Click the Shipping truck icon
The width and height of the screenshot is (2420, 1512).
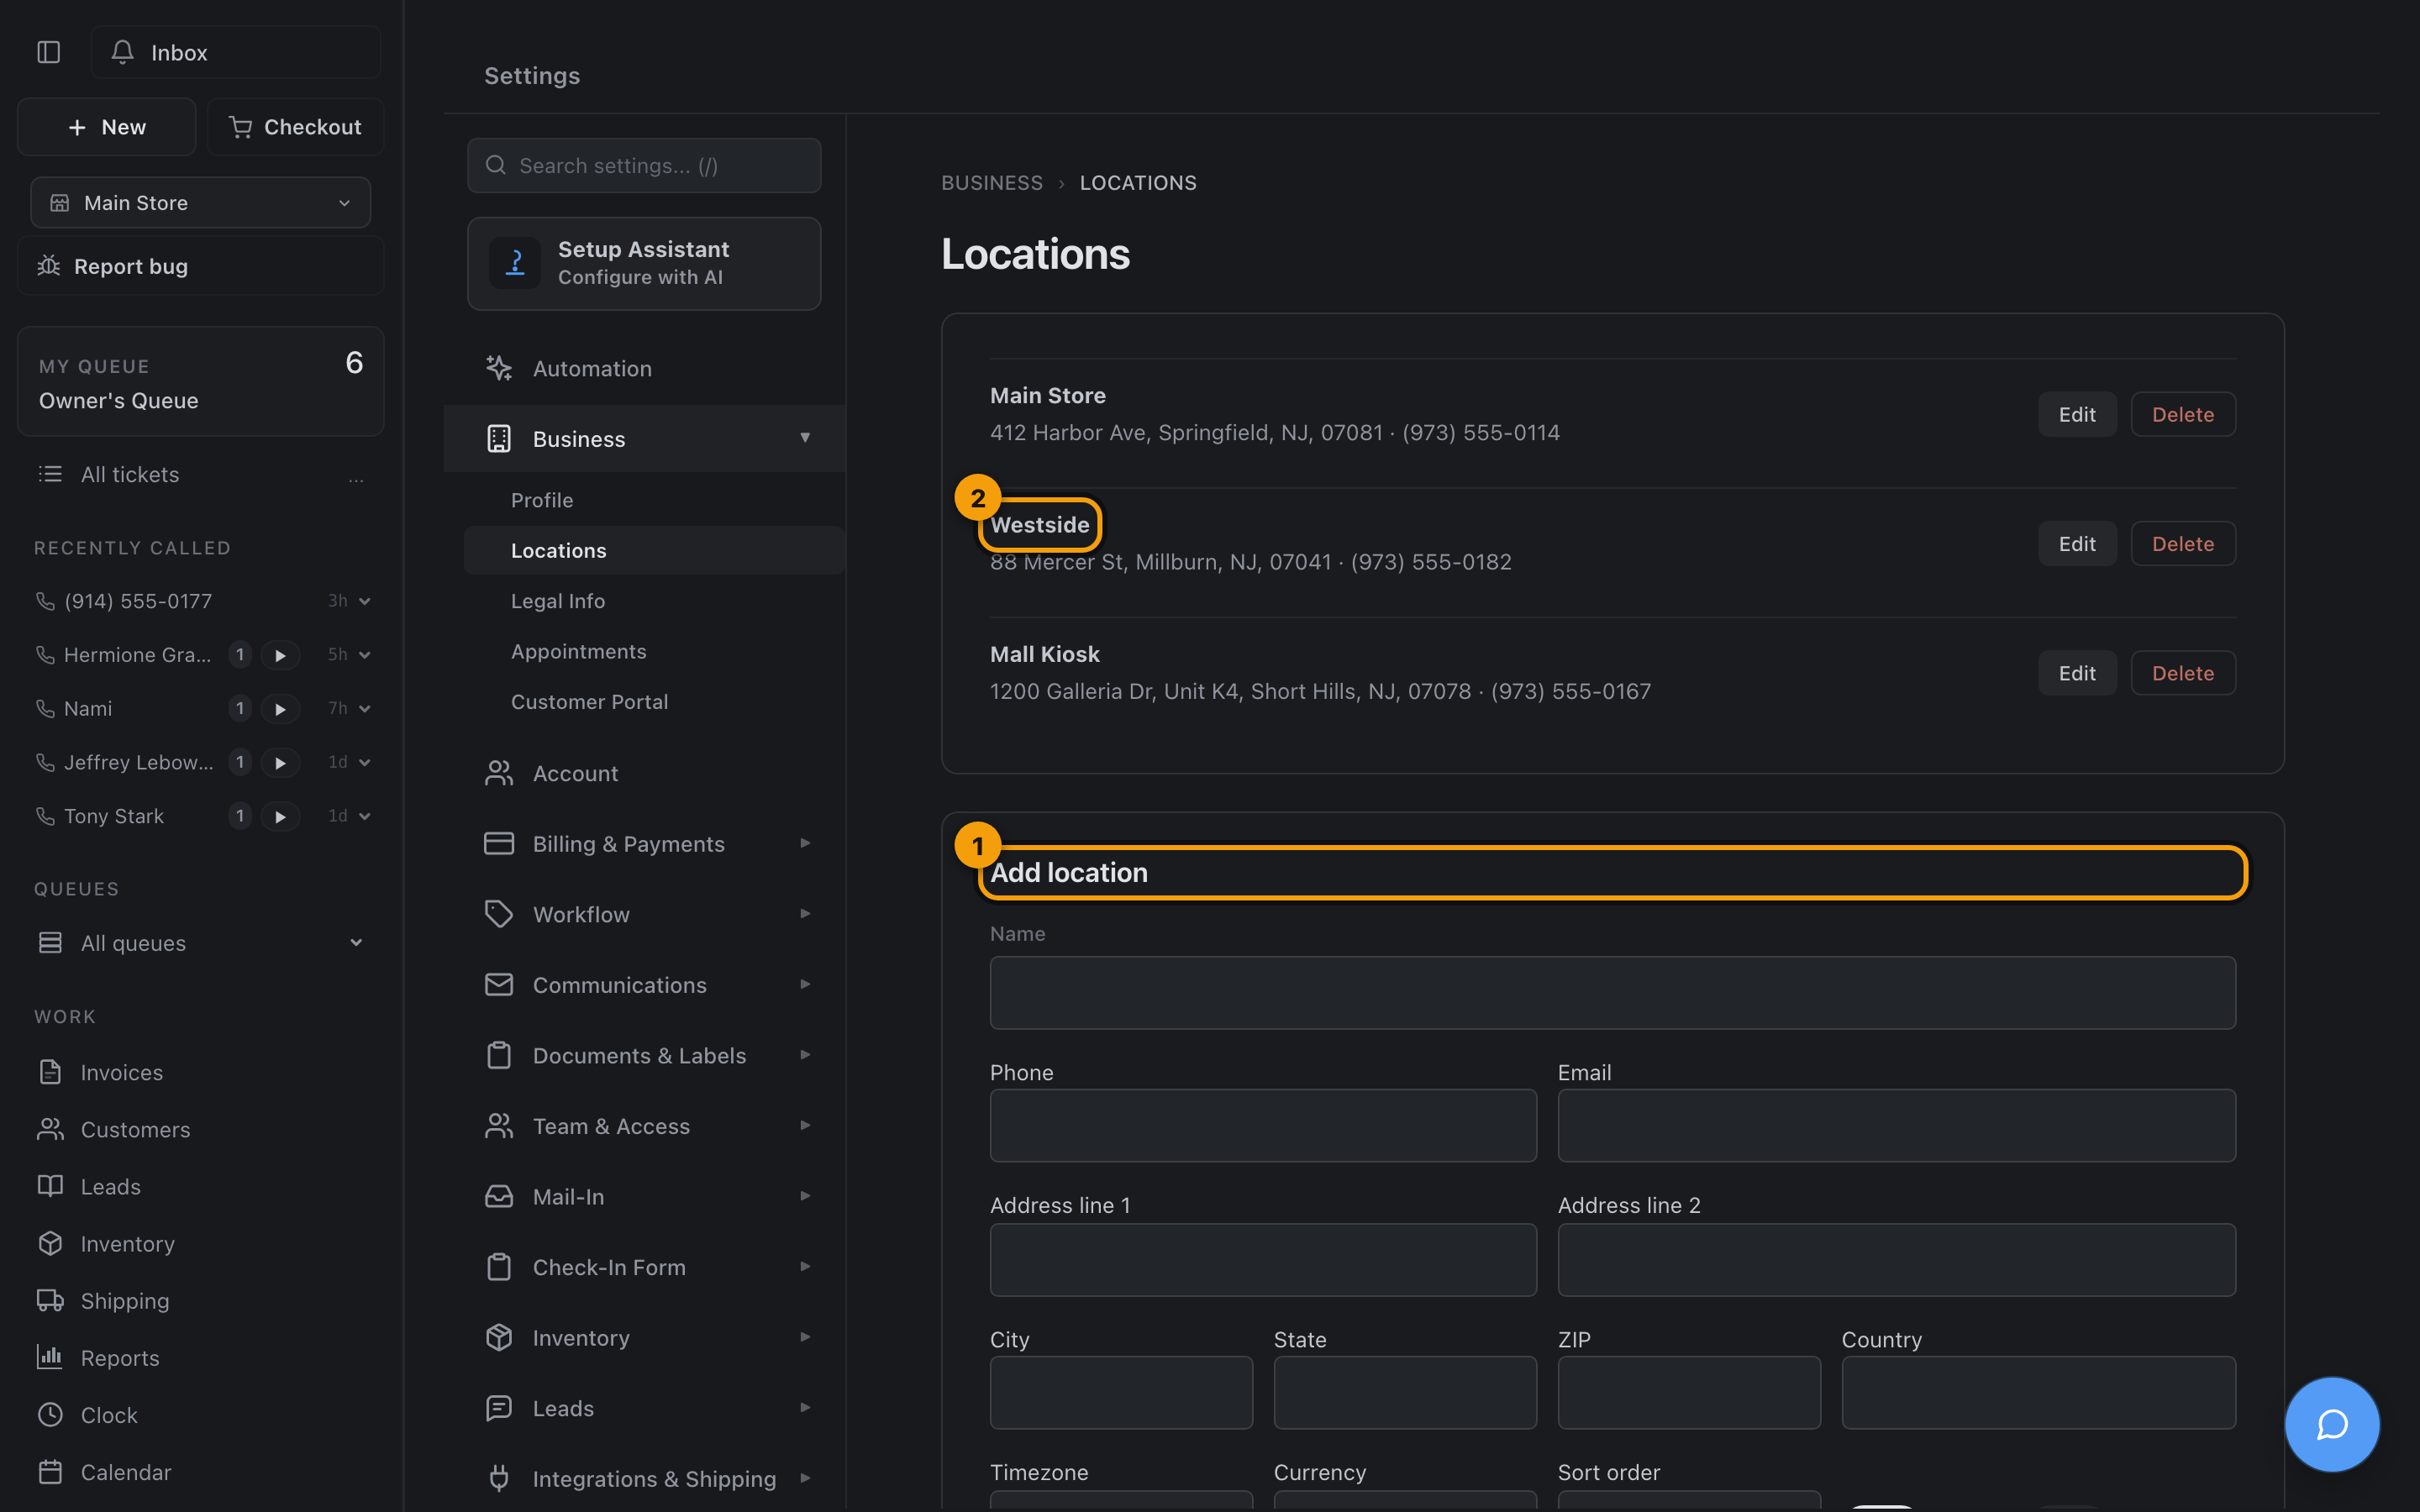coord(50,1300)
